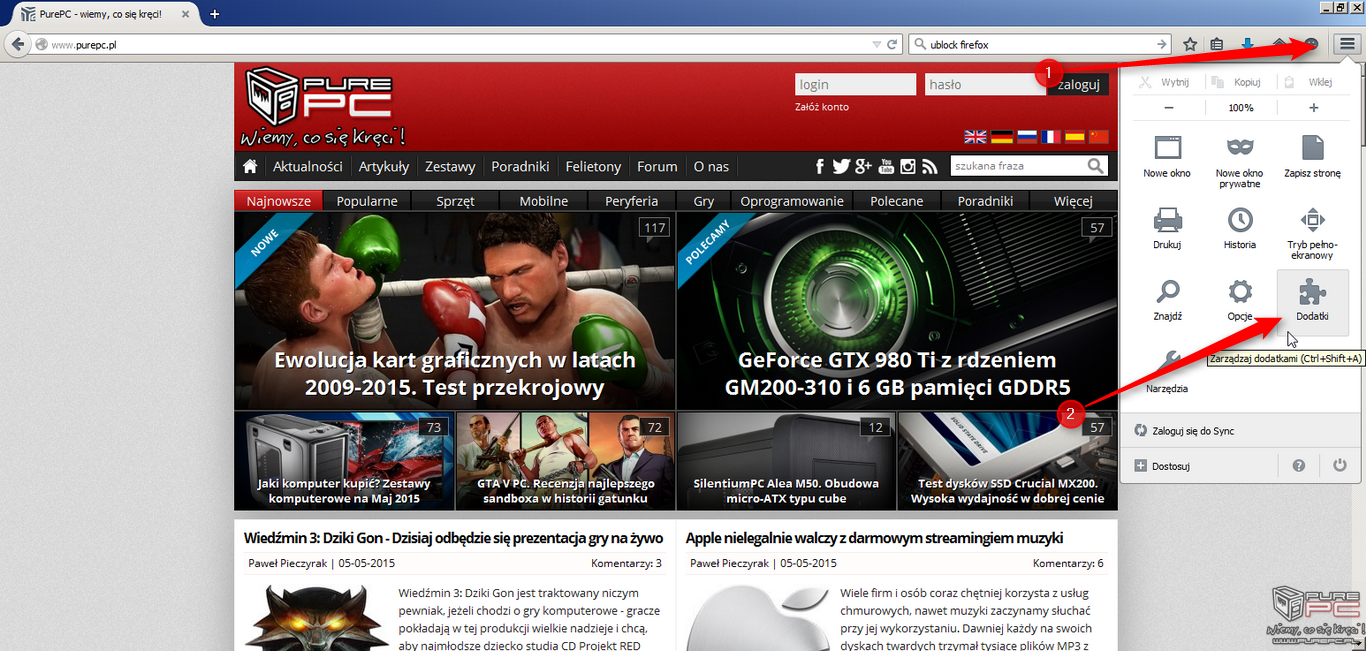Zoom out with minus button in menu
The height and width of the screenshot is (651, 1366).
coord(1168,107)
